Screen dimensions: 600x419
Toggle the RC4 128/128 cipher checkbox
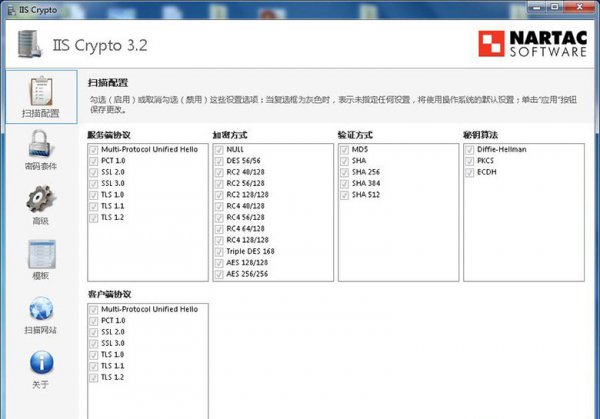219,241
